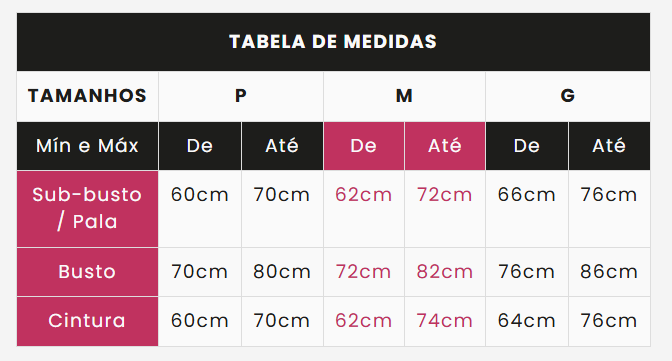Screen dimensions: 672x361
Task: Click the black Até header under size G
Action: pos(609,146)
